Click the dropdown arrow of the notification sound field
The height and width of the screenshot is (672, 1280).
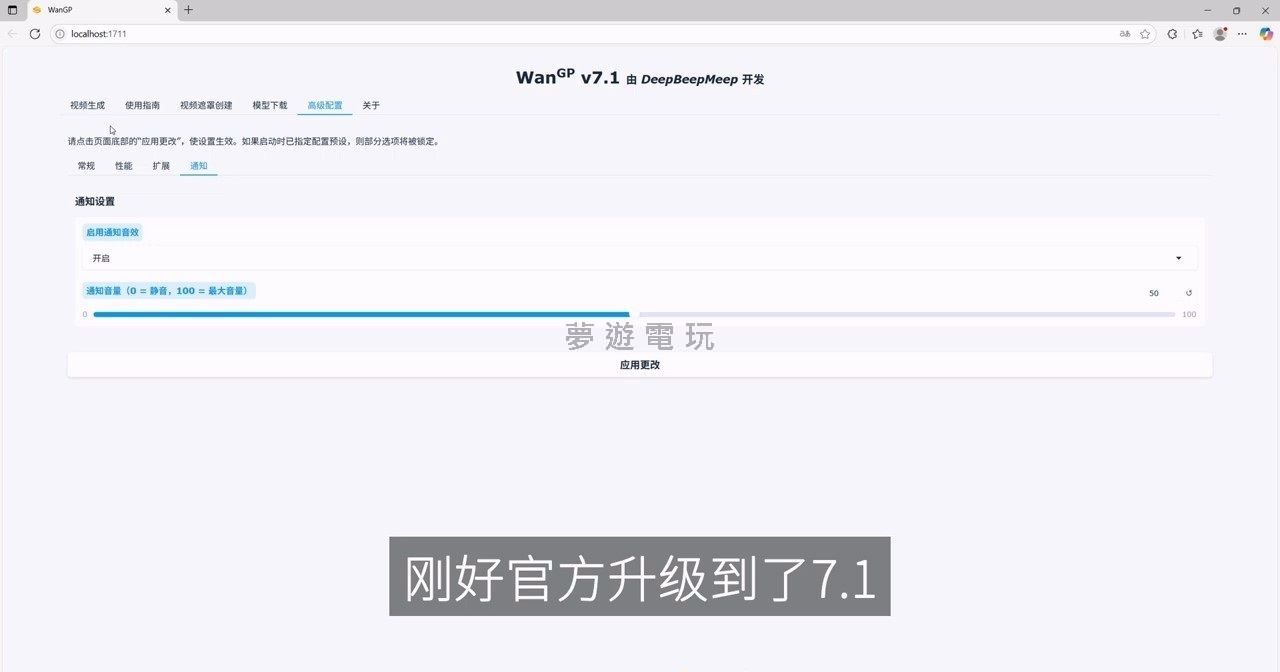pyautogui.click(x=1179, y=258)
